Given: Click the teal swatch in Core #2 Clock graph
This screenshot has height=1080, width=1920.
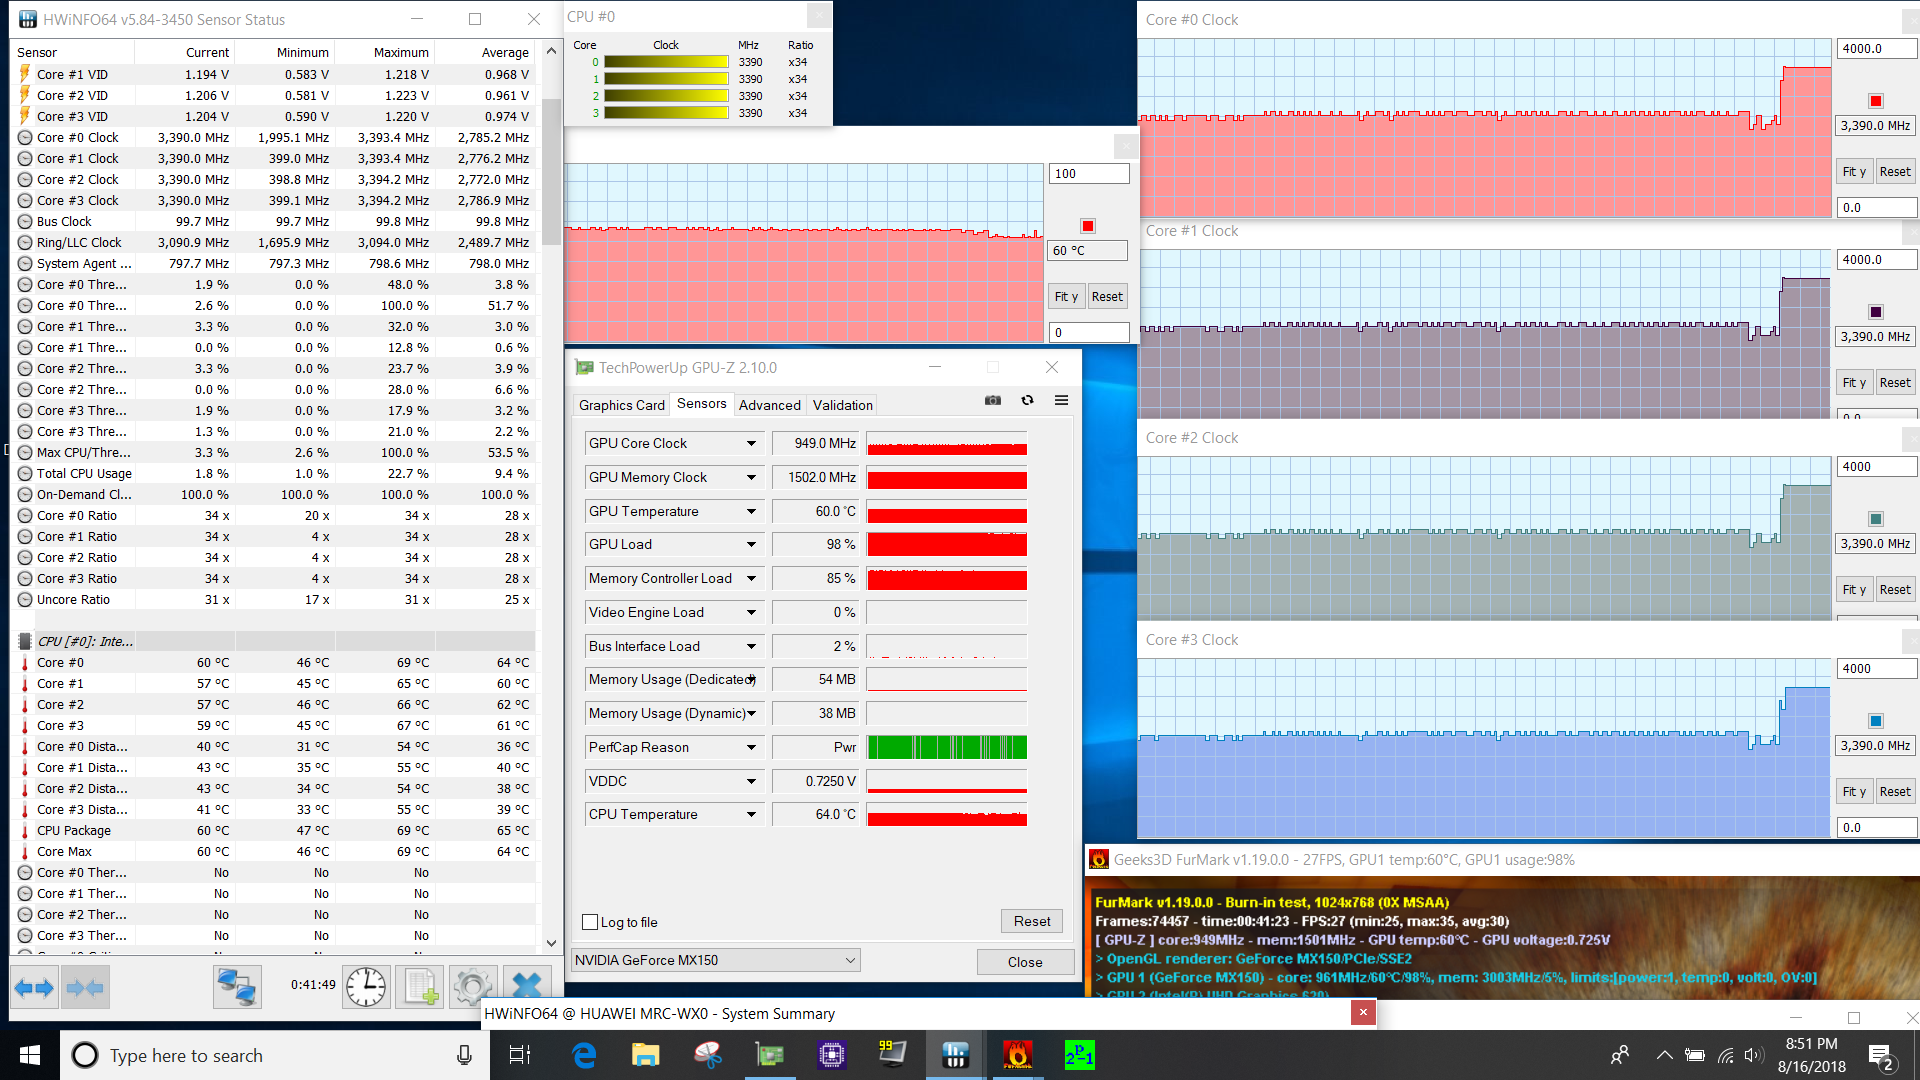Looking at the screenshot, I should click(x=1876, y=518).
